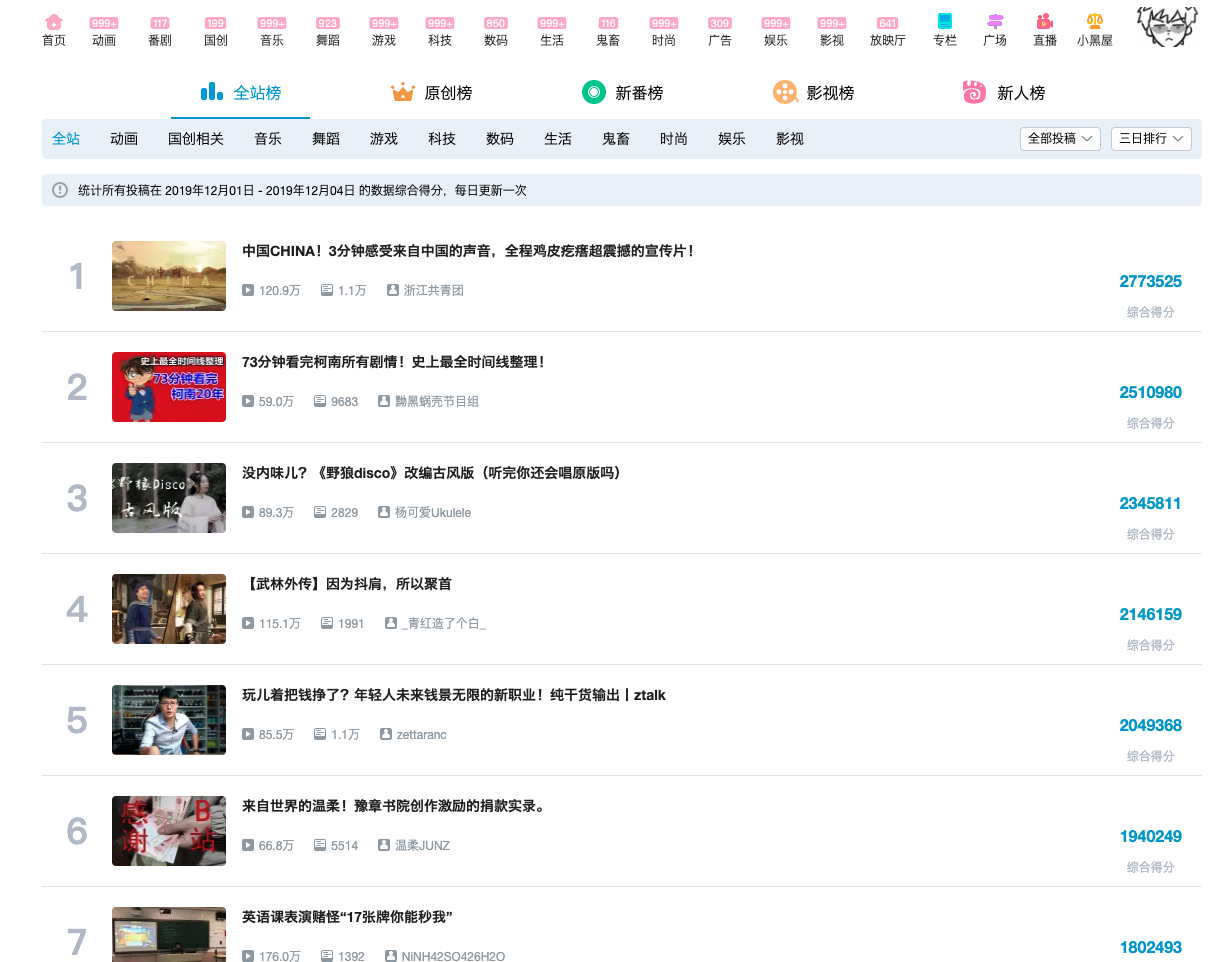Select the 鬼畜 category filter
Screen dimensions: 1223x962
click(x=616, y=139)
